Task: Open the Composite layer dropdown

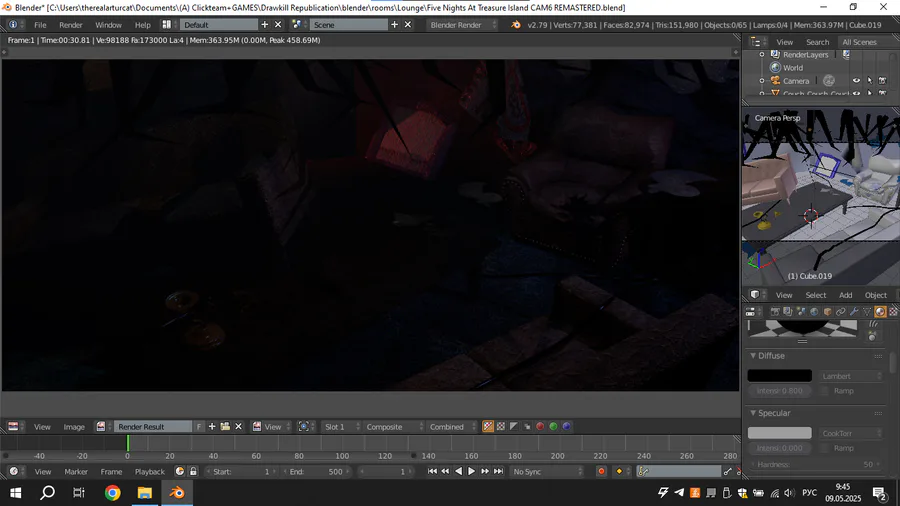Action: coord(394,426)
